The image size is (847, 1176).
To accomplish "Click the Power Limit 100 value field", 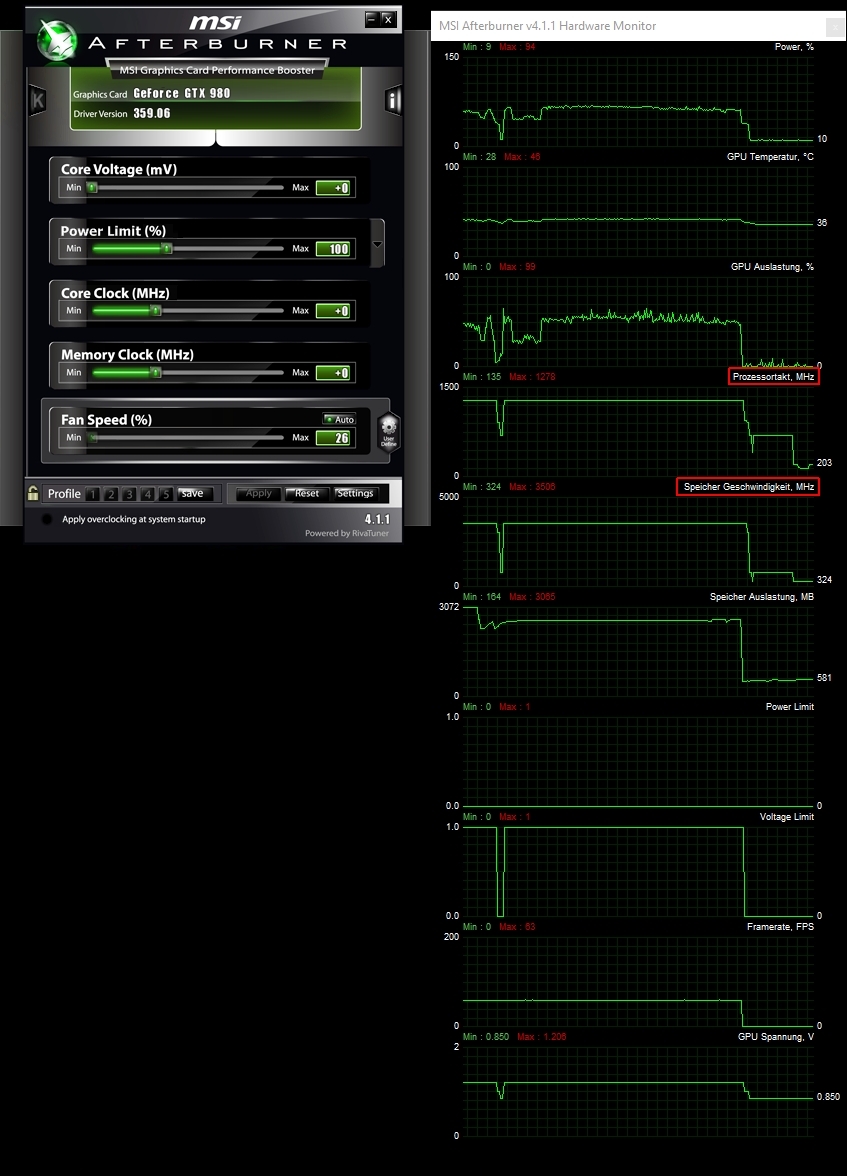I will pyautogui.click(x=333, y=249).
